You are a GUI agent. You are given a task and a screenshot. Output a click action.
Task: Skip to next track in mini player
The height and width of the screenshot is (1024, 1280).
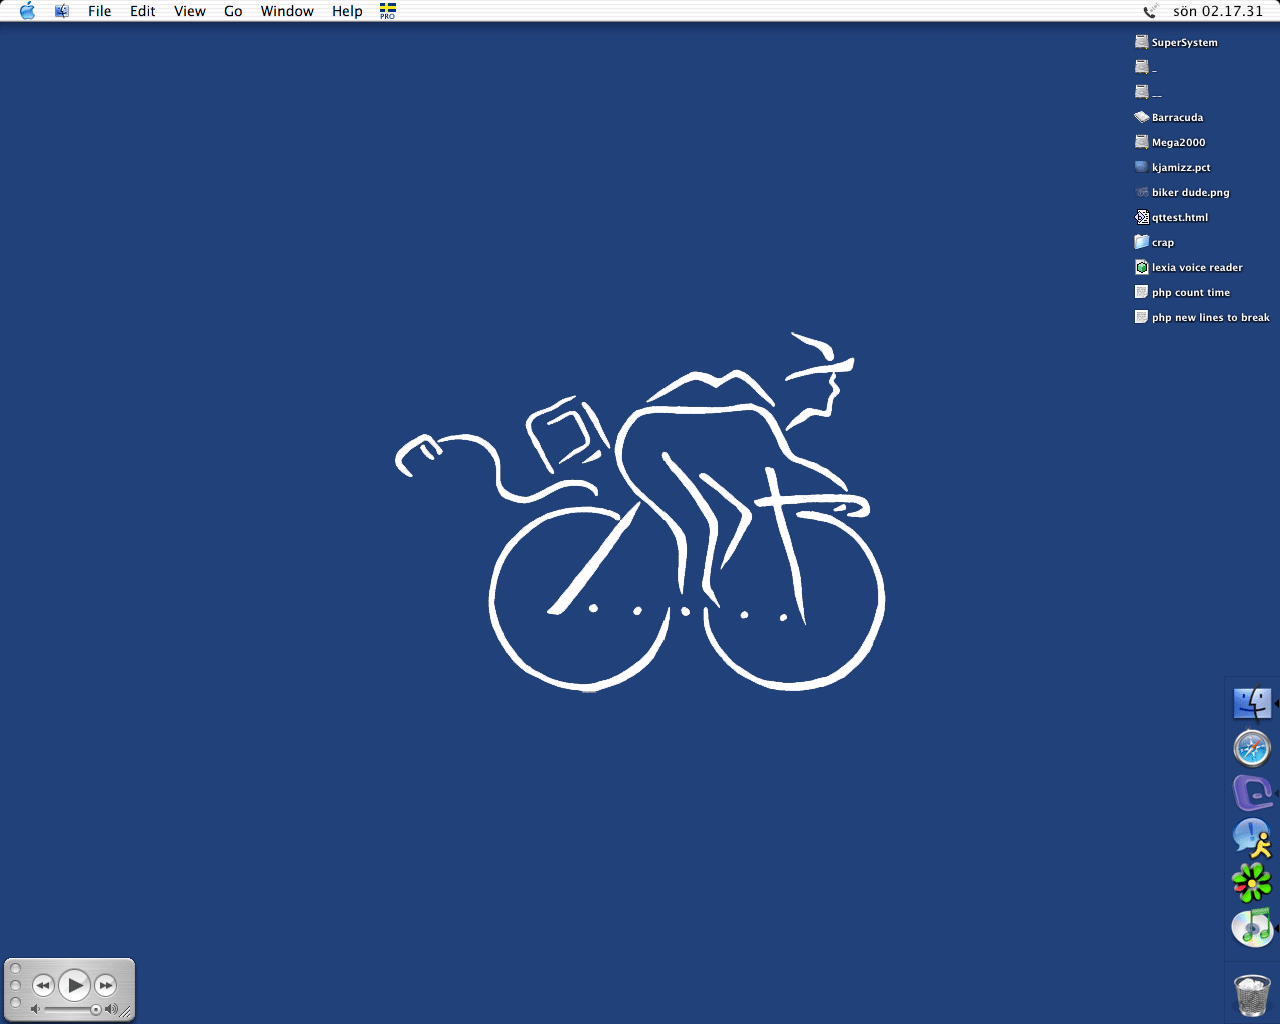coord(105,985)
